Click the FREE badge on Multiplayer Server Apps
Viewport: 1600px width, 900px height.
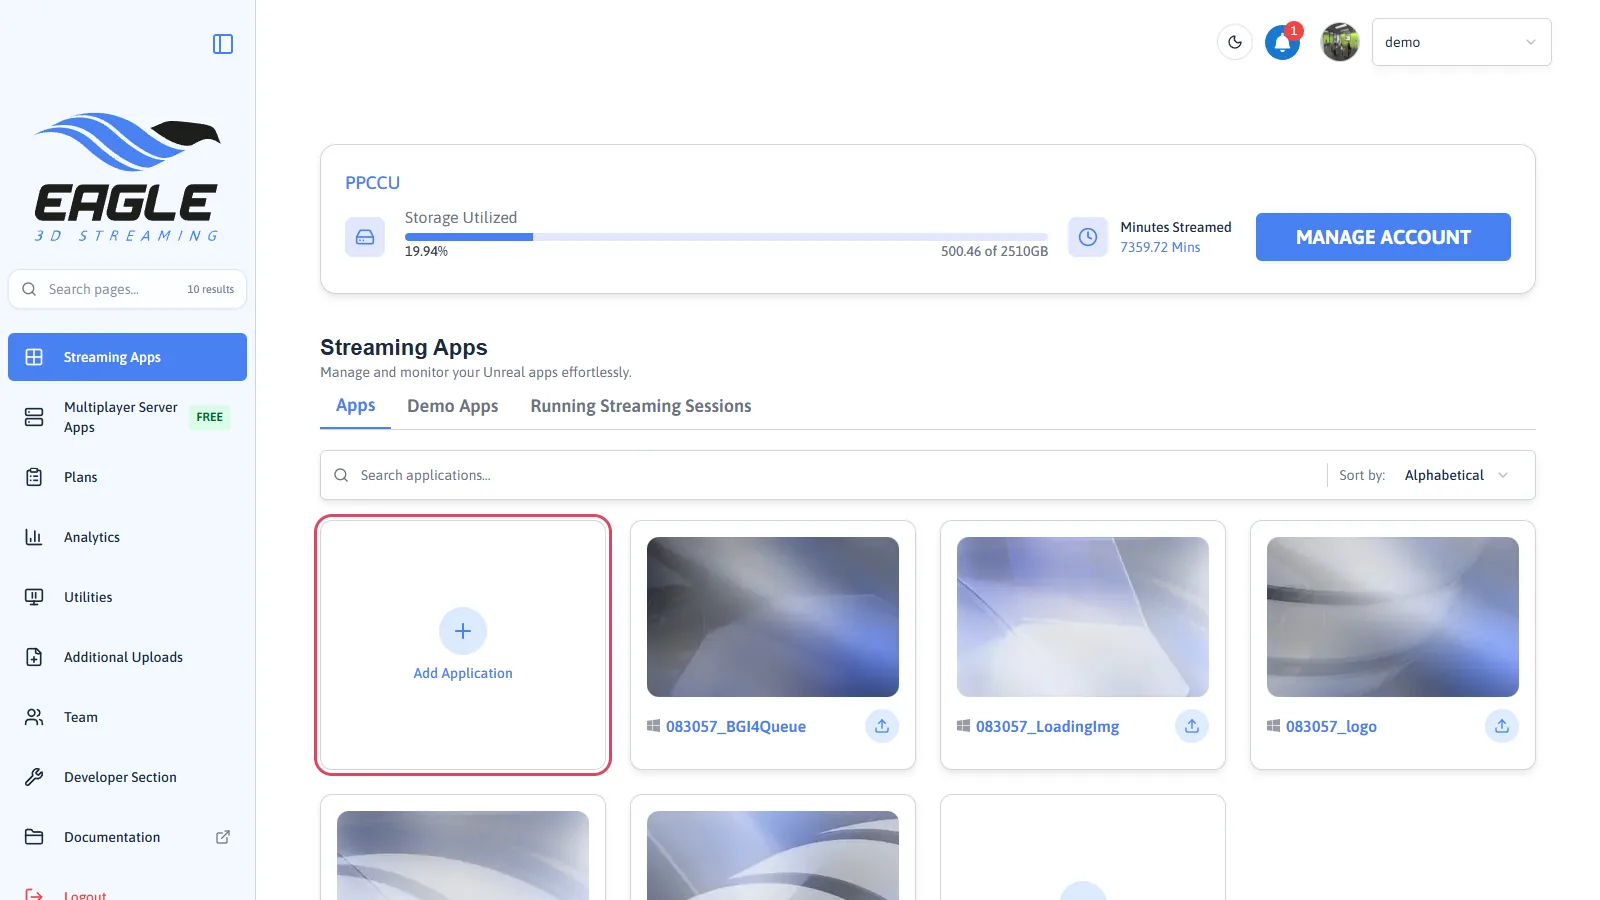tap(210, 417)
